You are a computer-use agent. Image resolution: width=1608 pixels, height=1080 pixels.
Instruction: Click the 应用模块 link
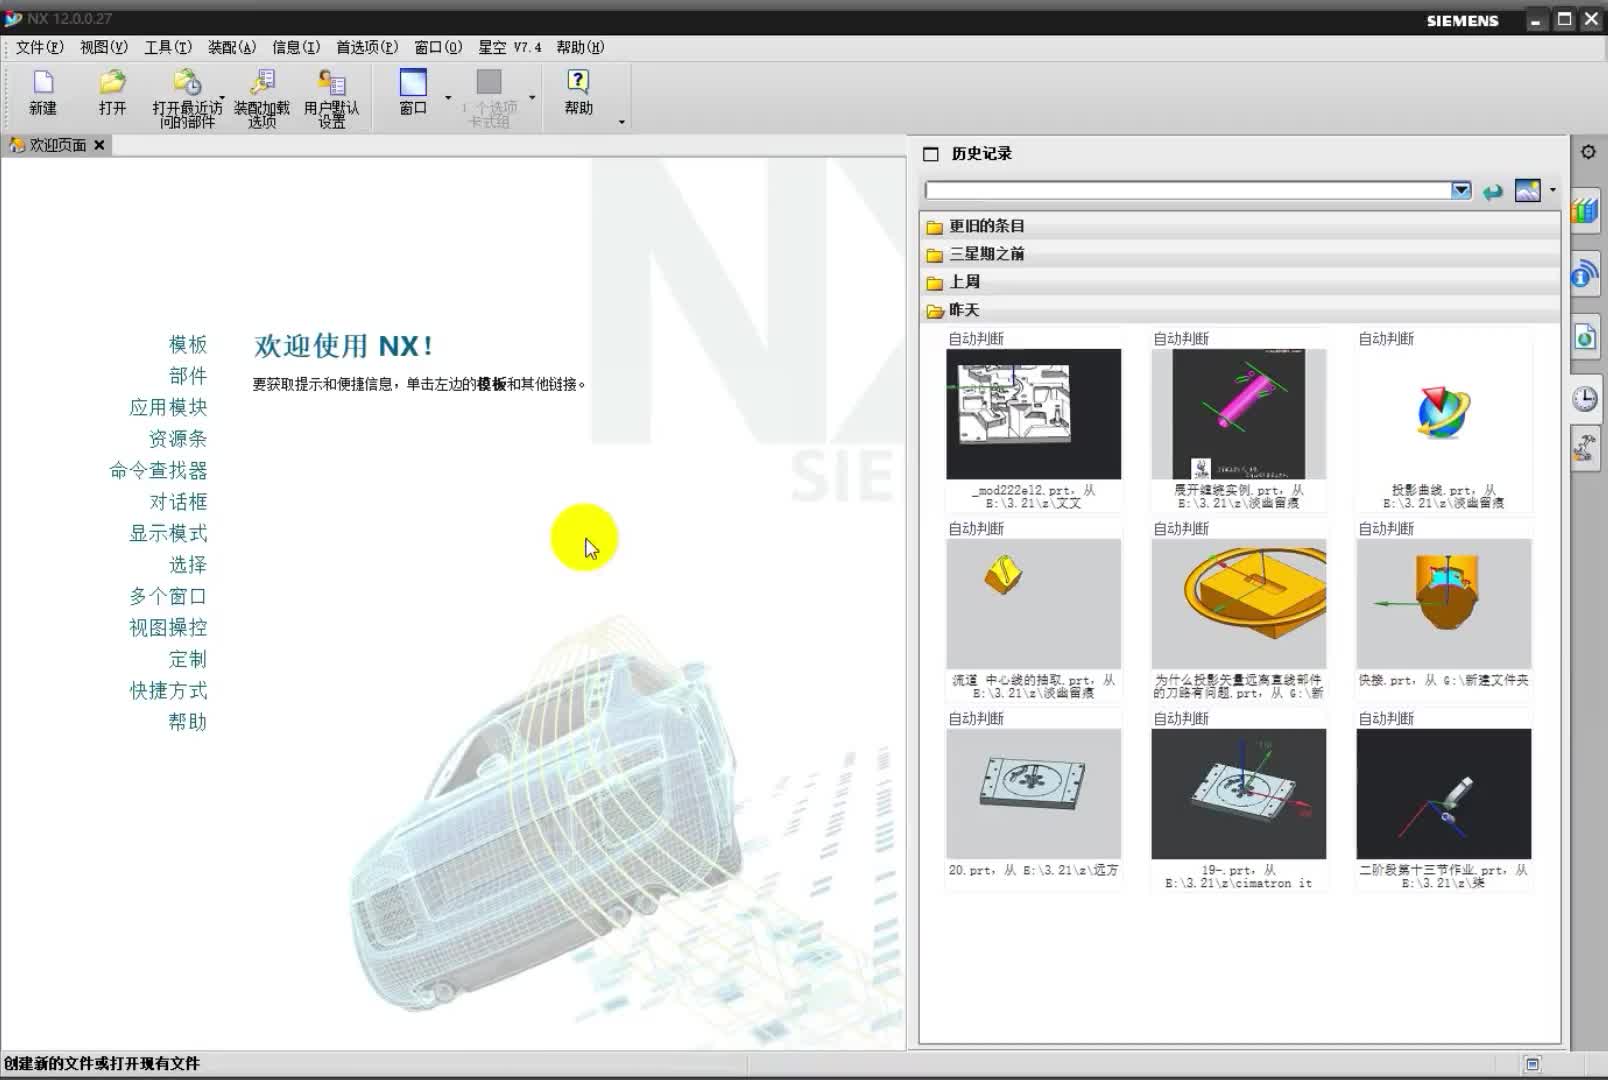click(x=168, y=408)
